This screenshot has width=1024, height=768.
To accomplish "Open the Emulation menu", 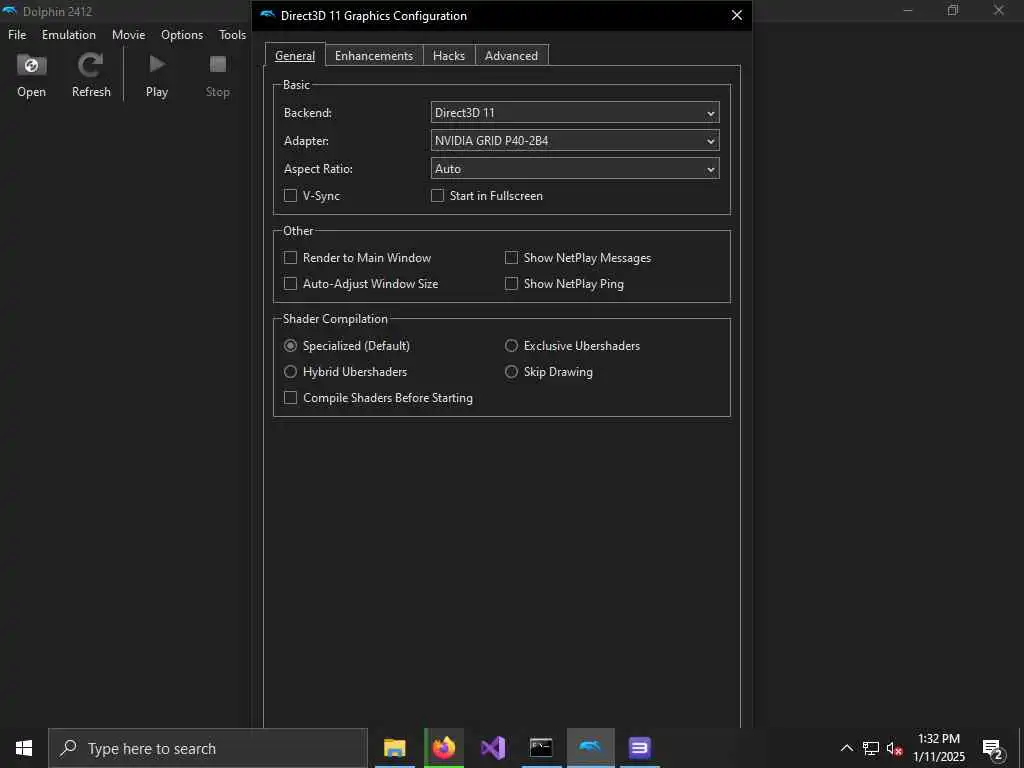I will coord(69,35).
